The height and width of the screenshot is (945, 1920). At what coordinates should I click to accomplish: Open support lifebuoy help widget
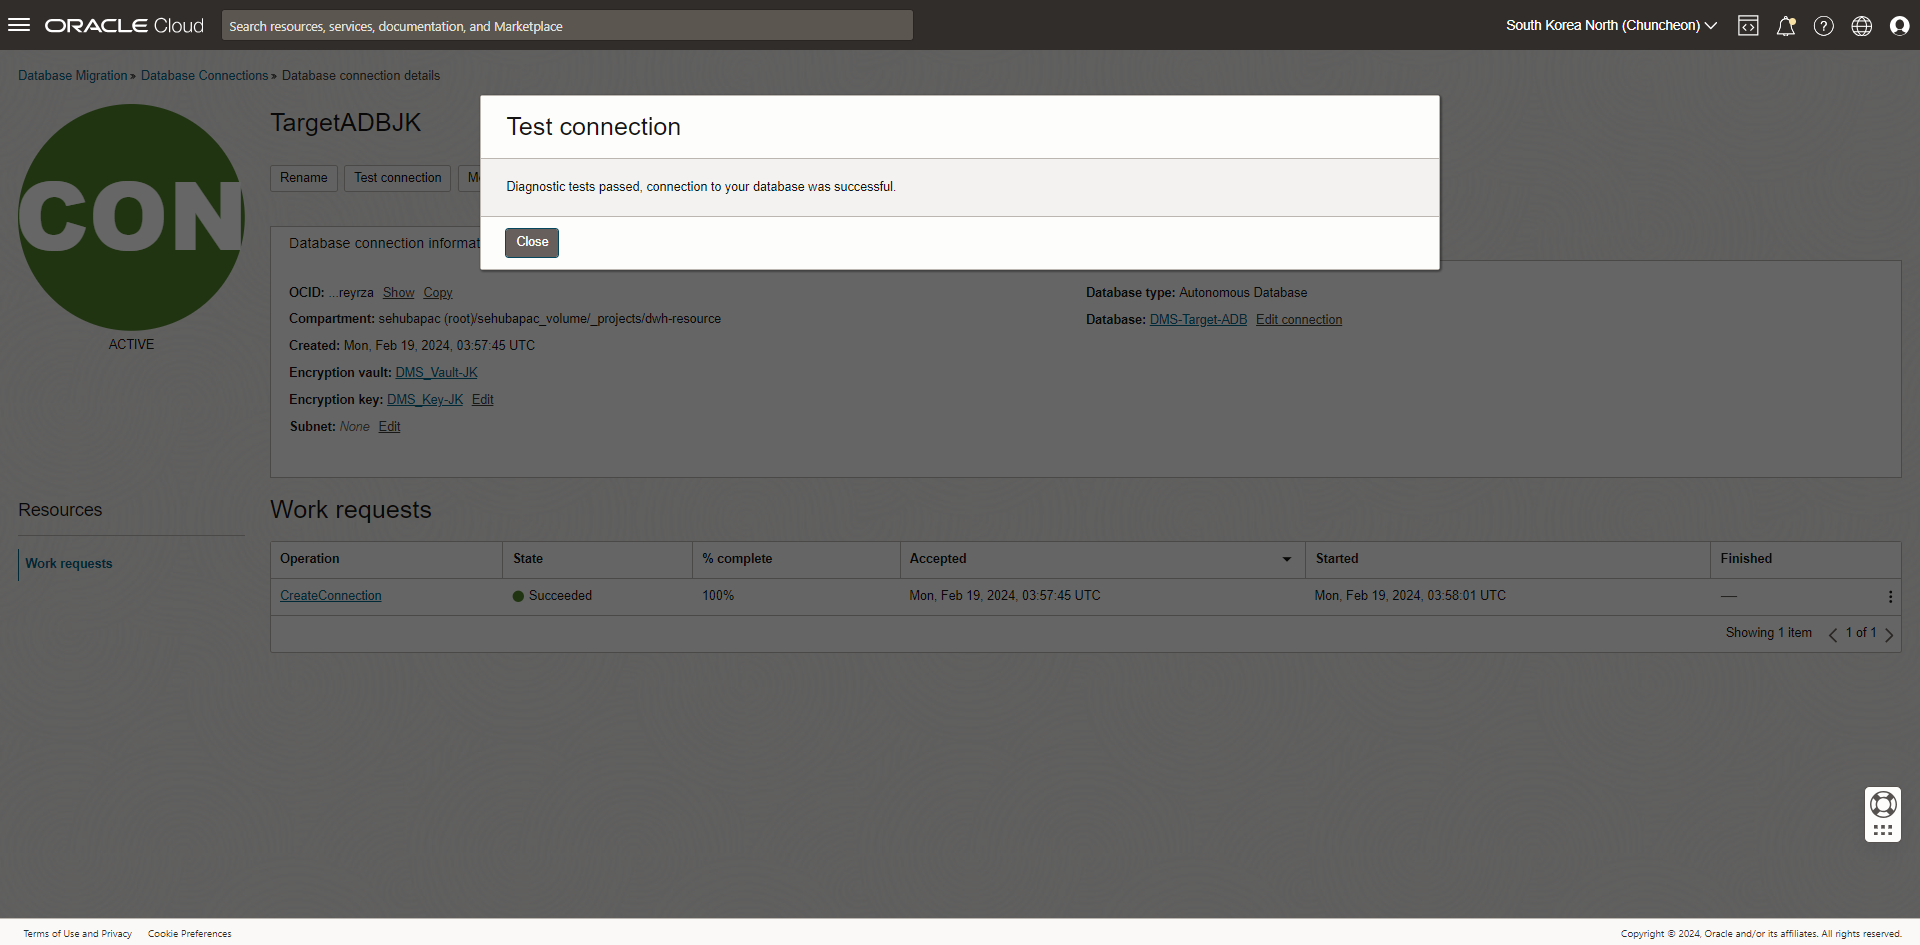1883,804
